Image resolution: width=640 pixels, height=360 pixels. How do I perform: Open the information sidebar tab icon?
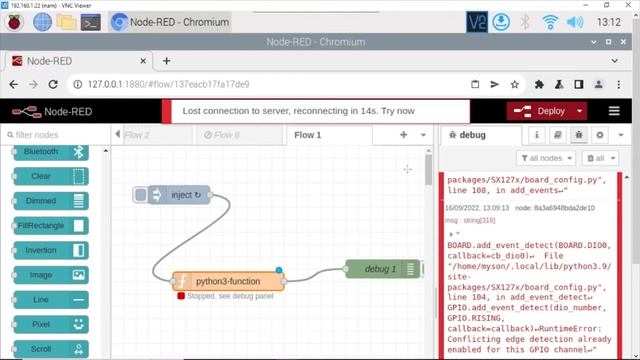(x=537, y=135)
